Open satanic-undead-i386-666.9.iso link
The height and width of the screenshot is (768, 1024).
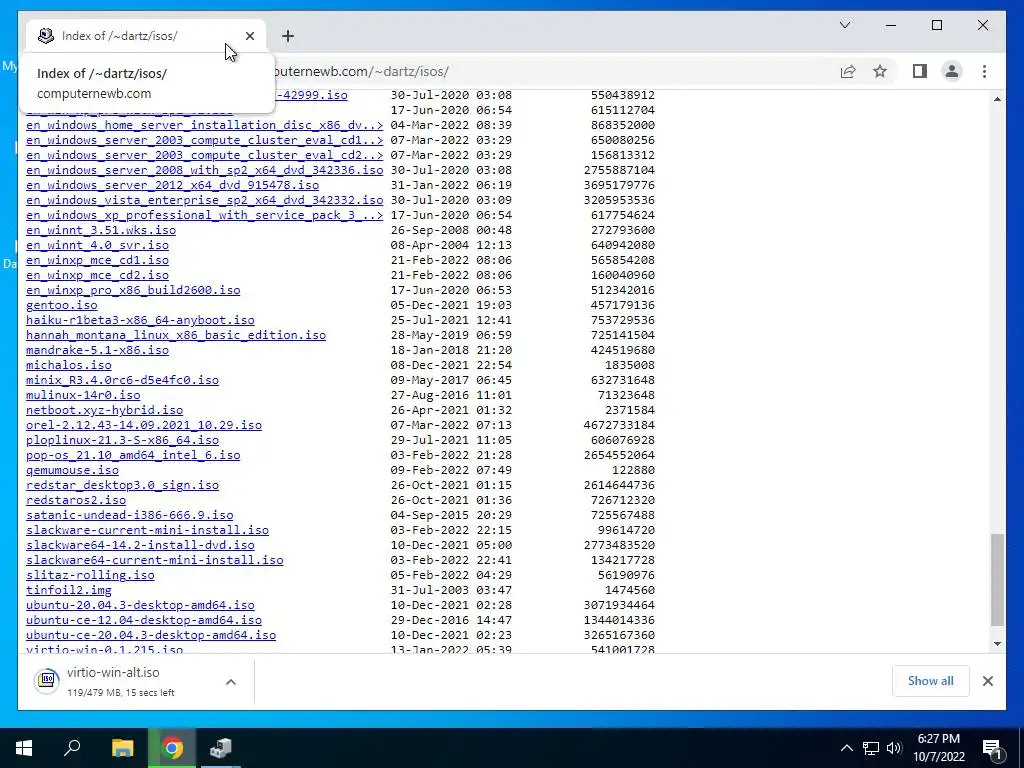click(x=129, y=516)
